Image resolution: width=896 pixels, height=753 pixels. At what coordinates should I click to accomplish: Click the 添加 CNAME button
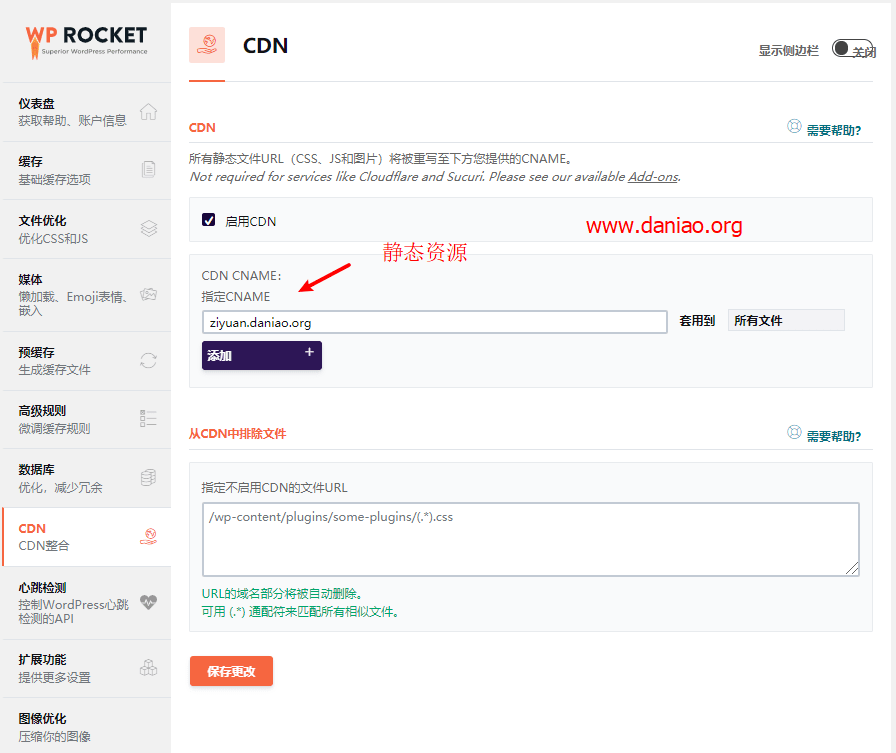click(262, 355)
